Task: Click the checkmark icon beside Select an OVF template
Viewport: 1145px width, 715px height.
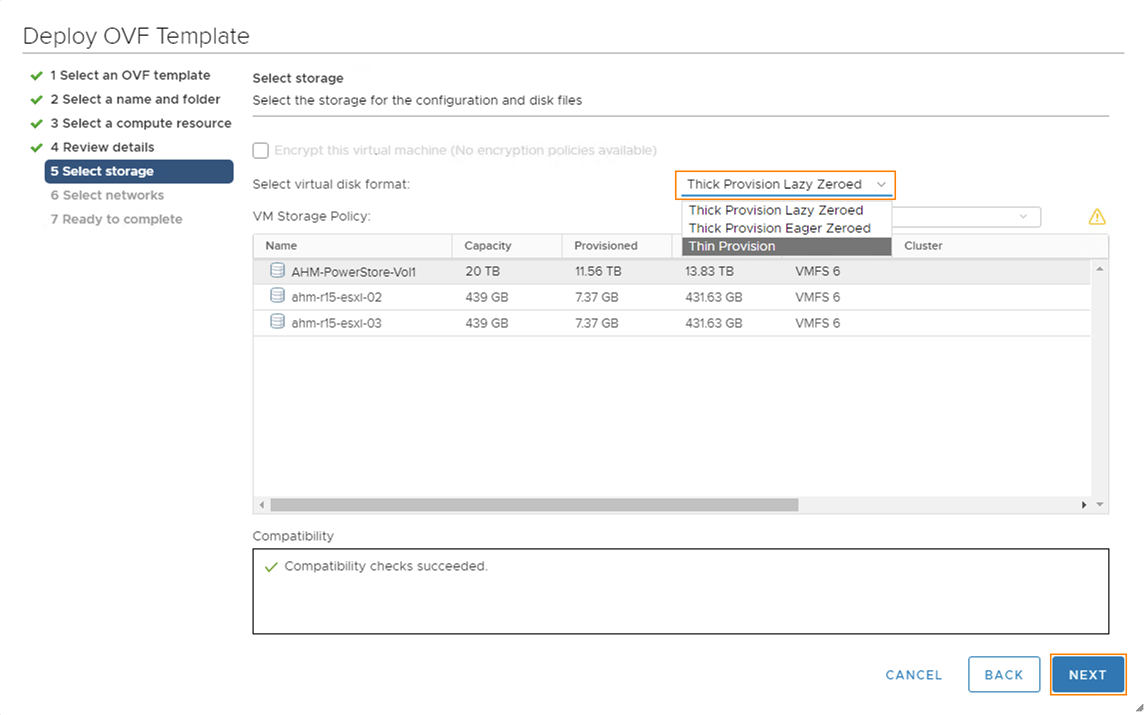Action: coord(36,75)
